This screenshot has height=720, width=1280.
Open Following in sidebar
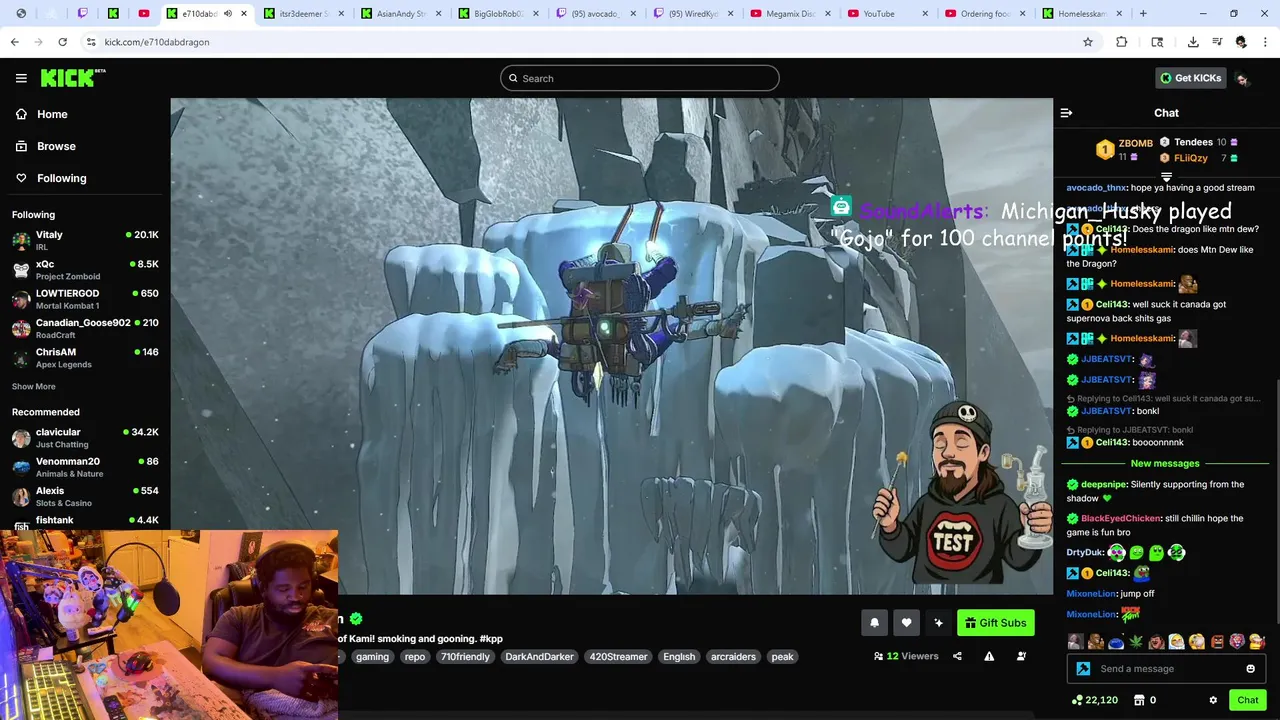[61, 178]
